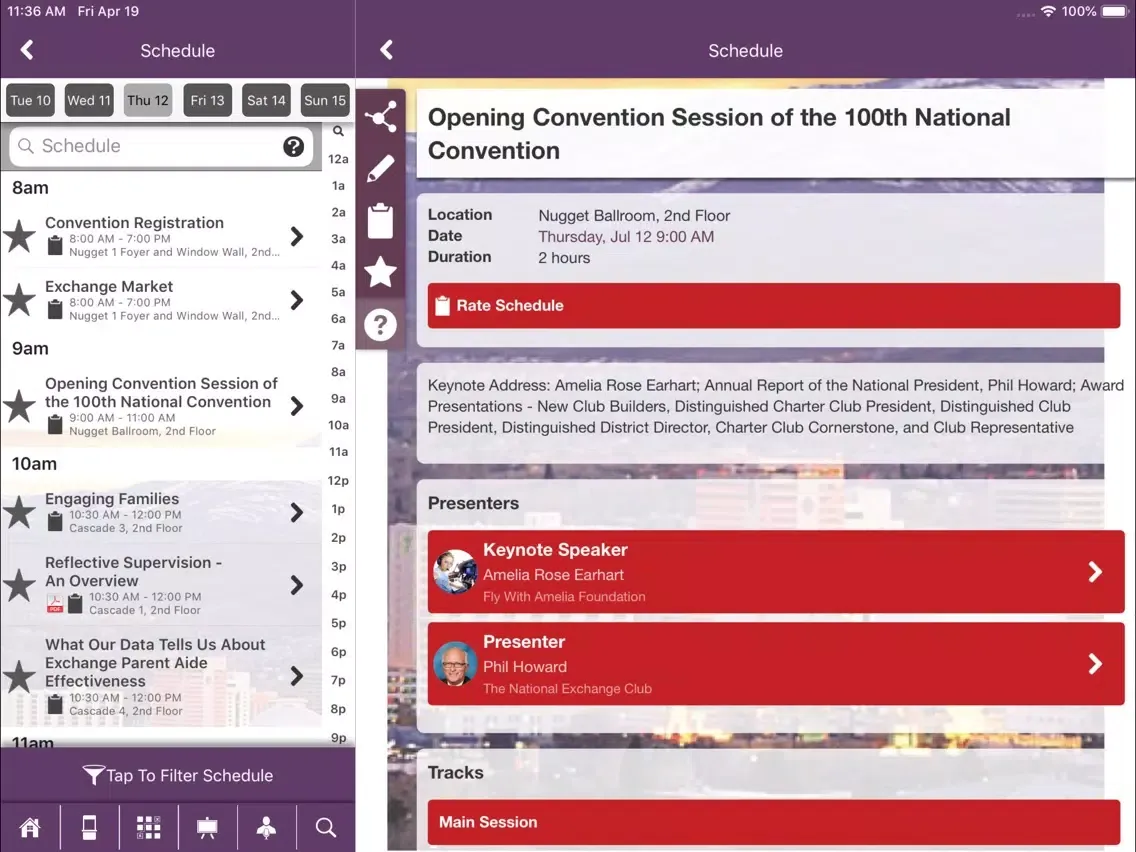1136x852 pixels.
Task: Tap the white star favorite icon
Action: 380,272
